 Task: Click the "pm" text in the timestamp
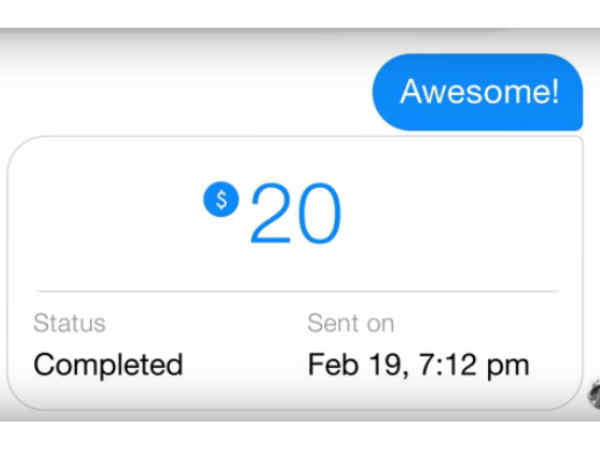(x=509, y=366)
